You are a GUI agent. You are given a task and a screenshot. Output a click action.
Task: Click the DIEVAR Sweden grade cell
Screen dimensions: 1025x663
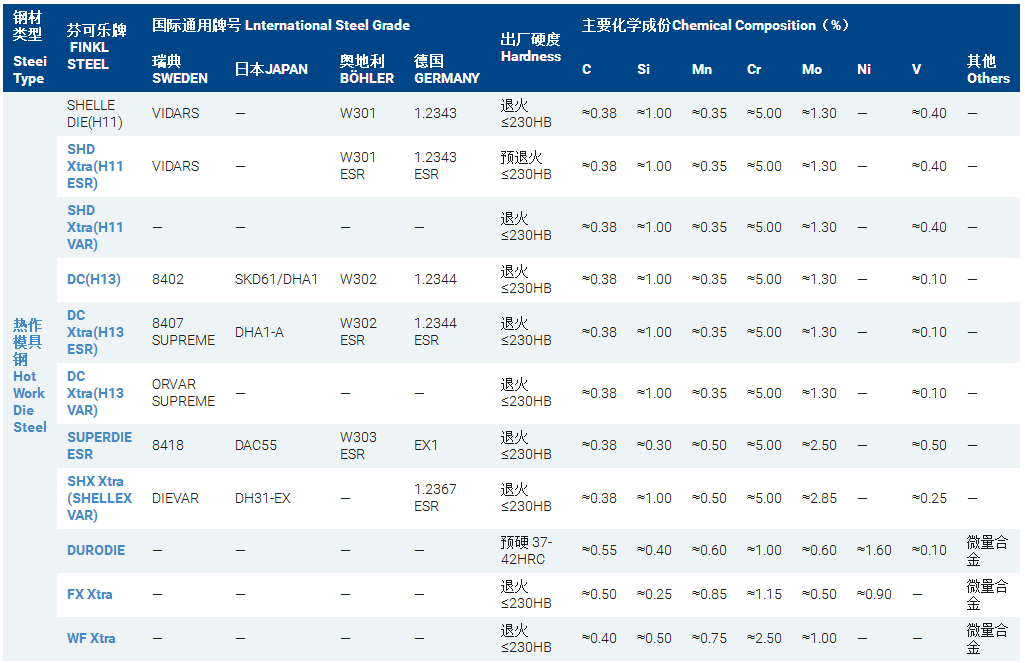click(178, 498)
